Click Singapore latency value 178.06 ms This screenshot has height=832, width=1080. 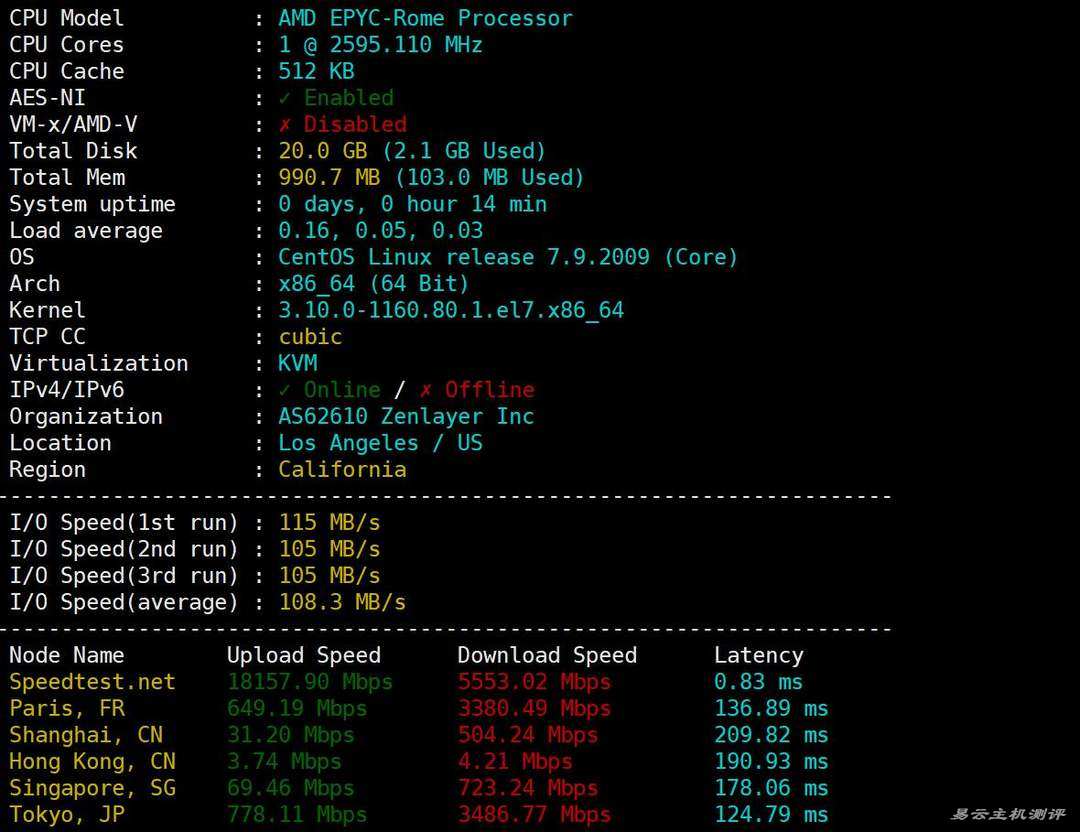click(x=771, y=788)
